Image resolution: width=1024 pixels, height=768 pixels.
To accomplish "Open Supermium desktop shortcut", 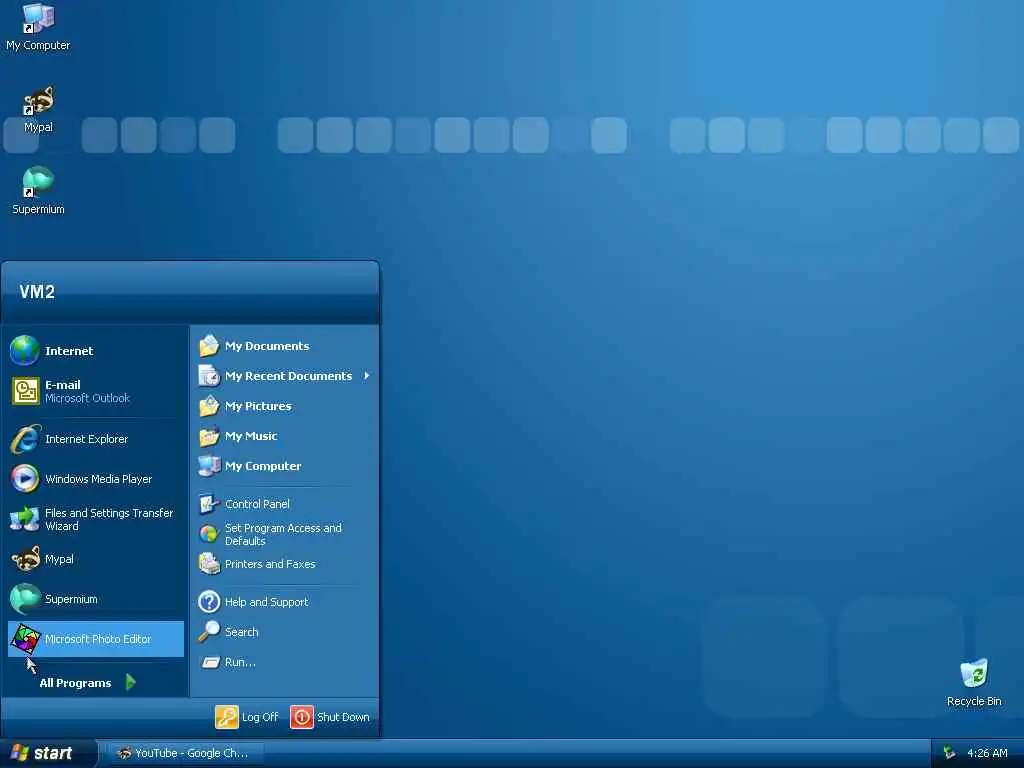I will (x=38, y=191).
